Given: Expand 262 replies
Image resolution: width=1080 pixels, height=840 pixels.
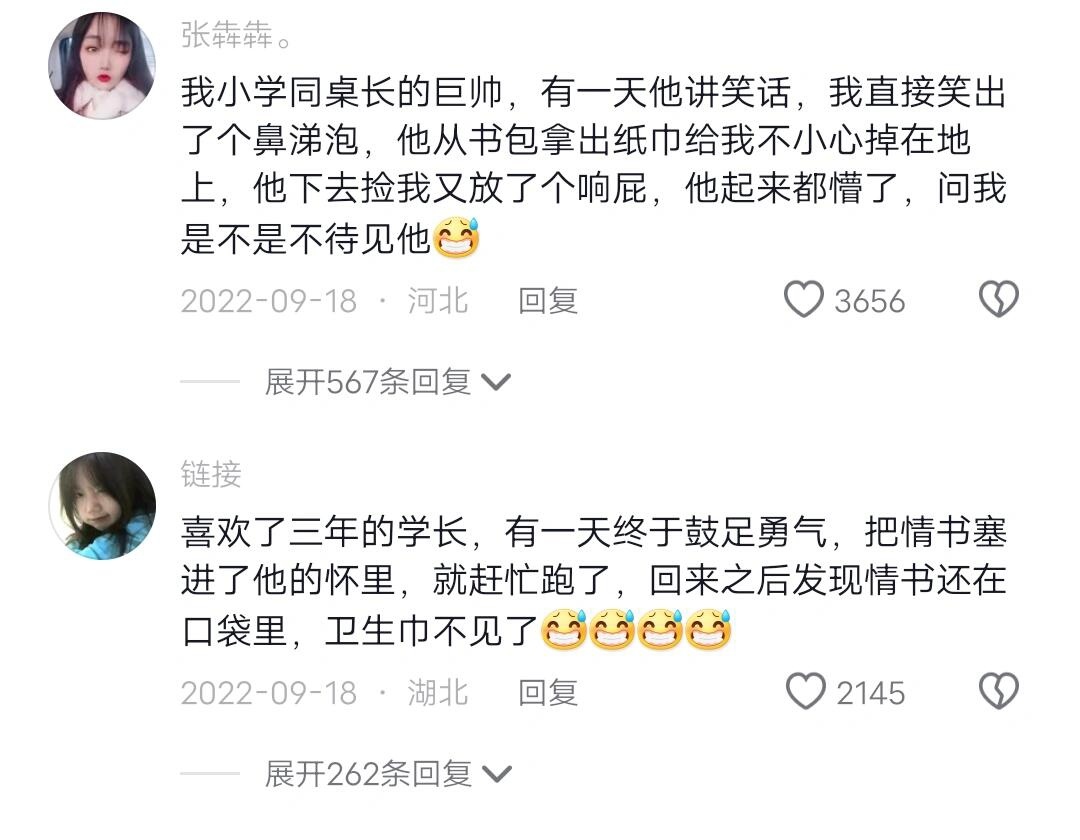Looking at the screenshot, I should (368, 774).
